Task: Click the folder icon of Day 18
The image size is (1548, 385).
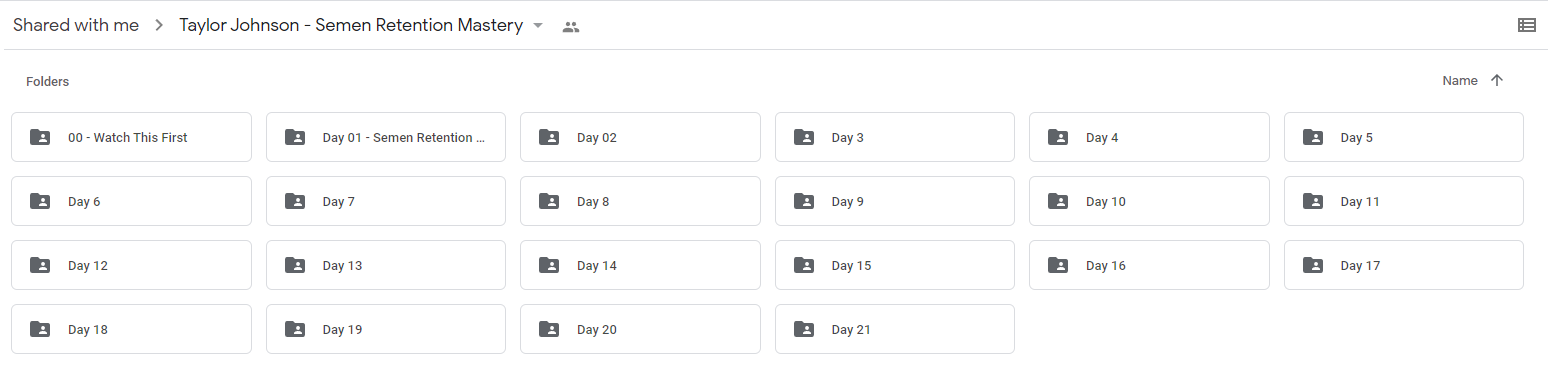Action: click(x=40, y=329)
